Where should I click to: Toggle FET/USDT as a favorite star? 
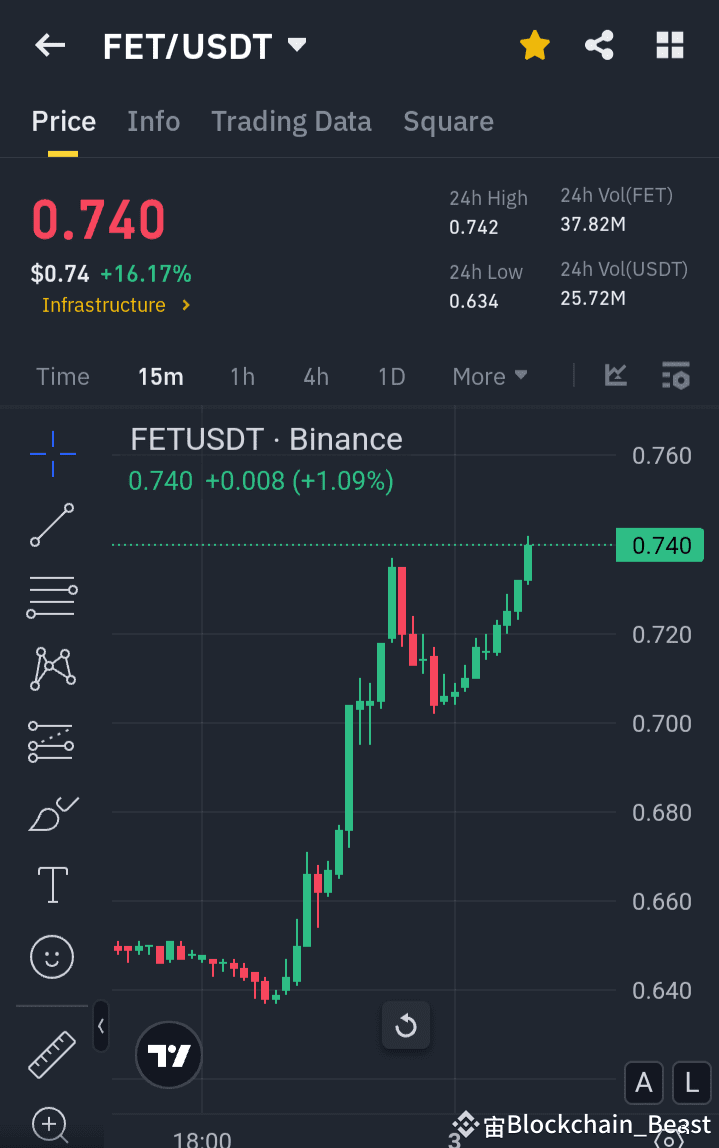tap(535, 45)
